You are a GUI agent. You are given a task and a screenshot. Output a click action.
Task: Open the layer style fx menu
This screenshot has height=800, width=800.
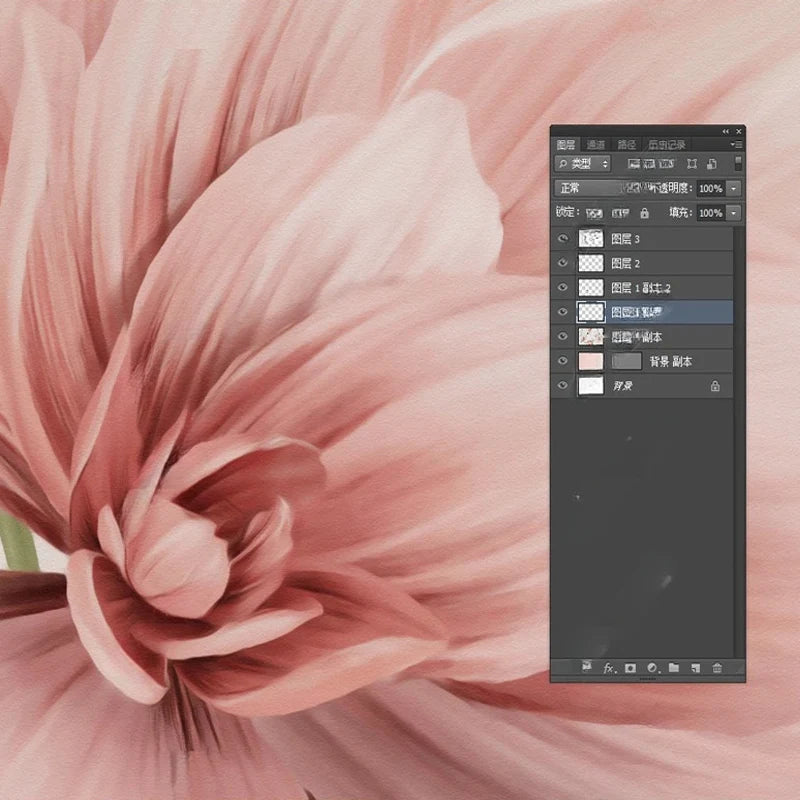[608, 668]
